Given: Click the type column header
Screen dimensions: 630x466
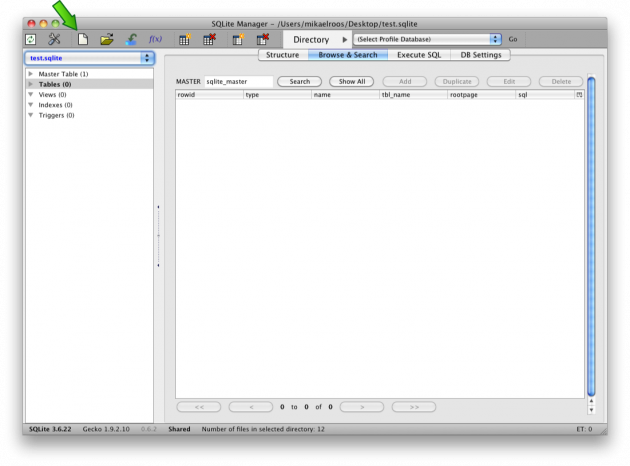Looking at the screenshot, I should pos(278,95).
